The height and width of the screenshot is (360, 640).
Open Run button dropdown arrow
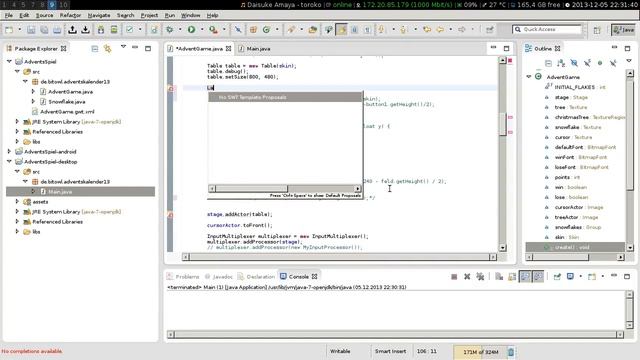[x=202, y=29]
